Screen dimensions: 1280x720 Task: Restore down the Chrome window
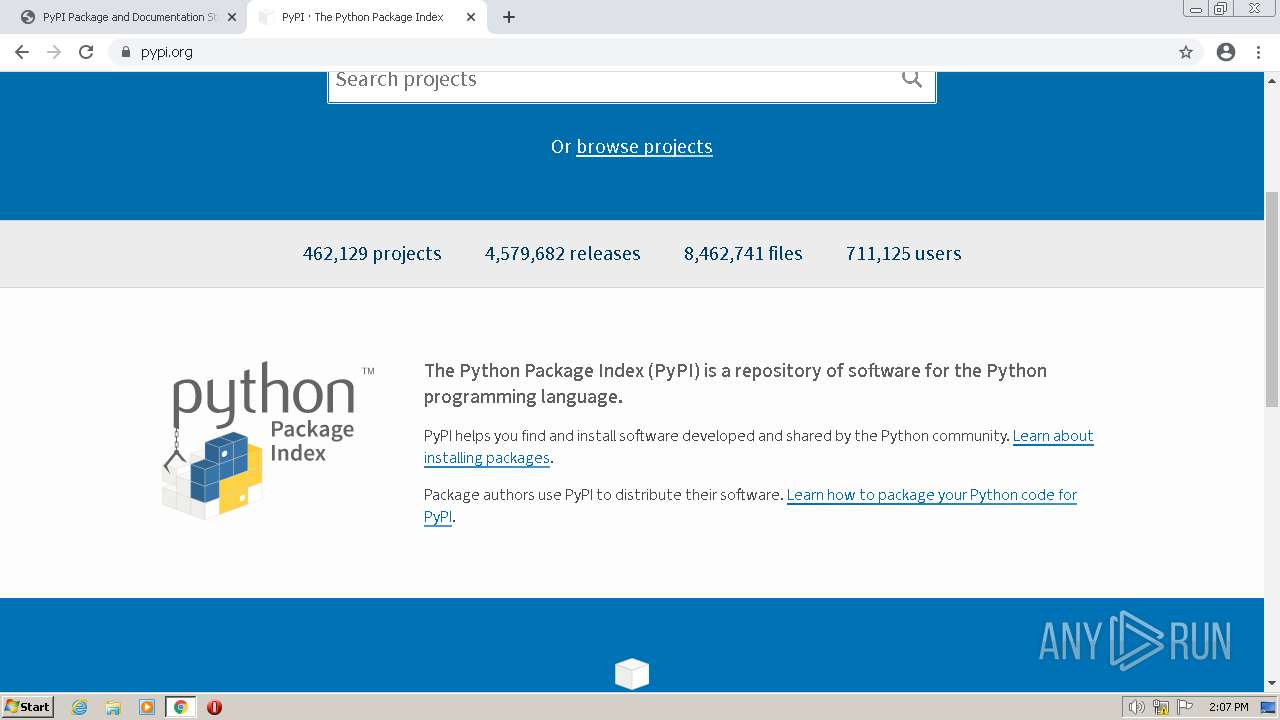tap(1221, 8)
